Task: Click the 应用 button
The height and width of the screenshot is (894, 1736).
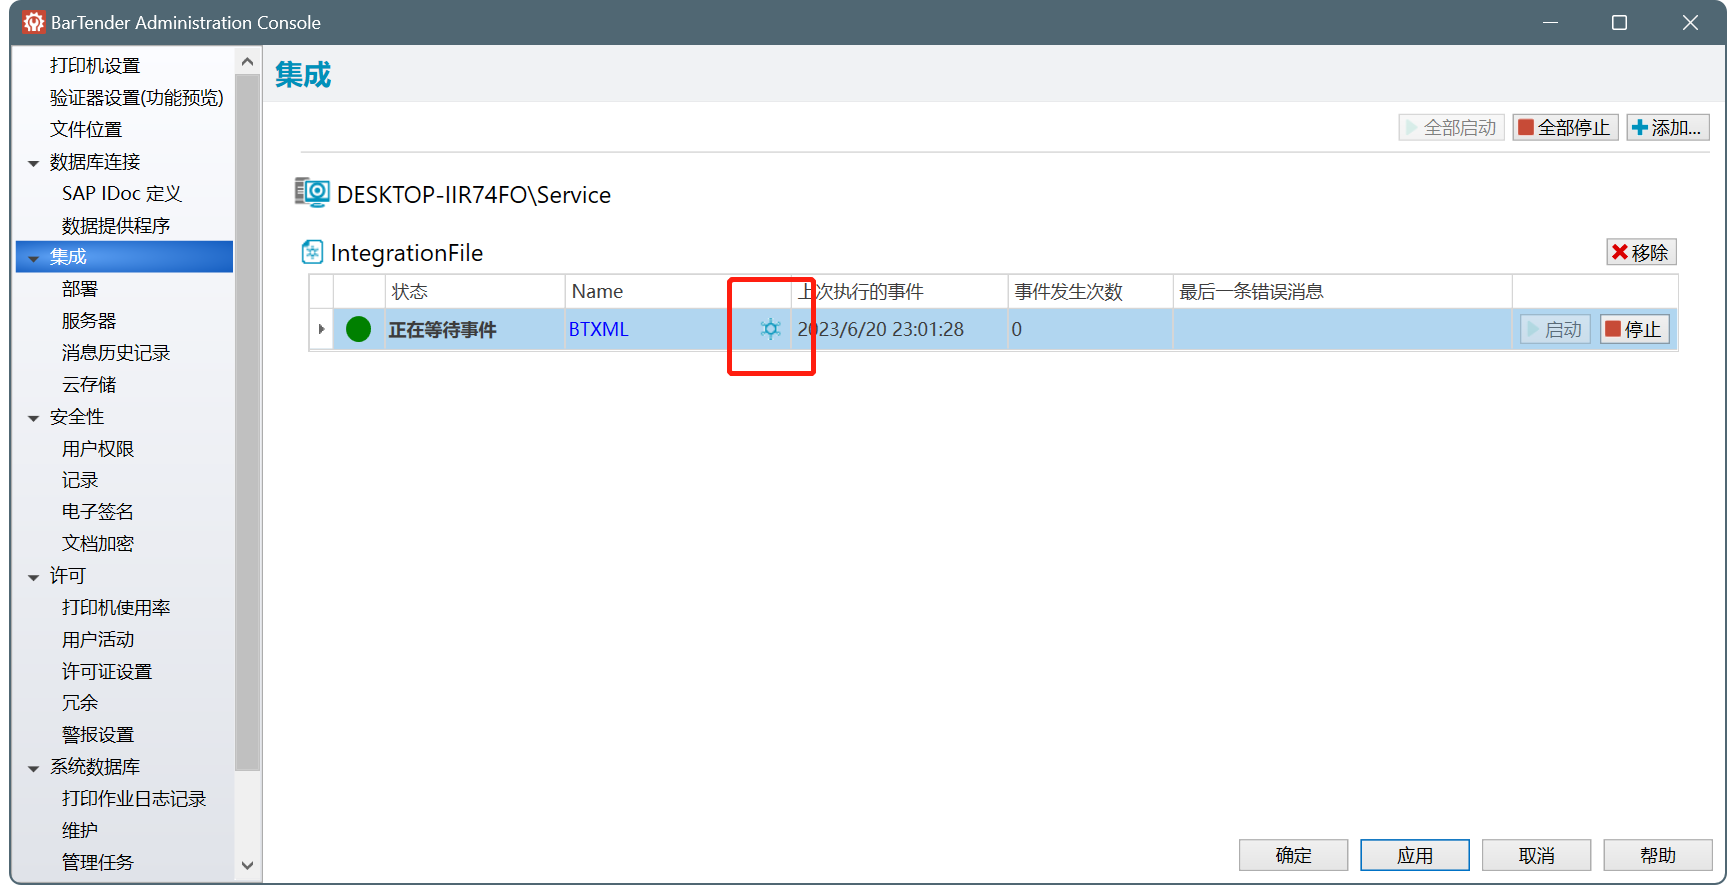Action: (x=1415, y=855)
